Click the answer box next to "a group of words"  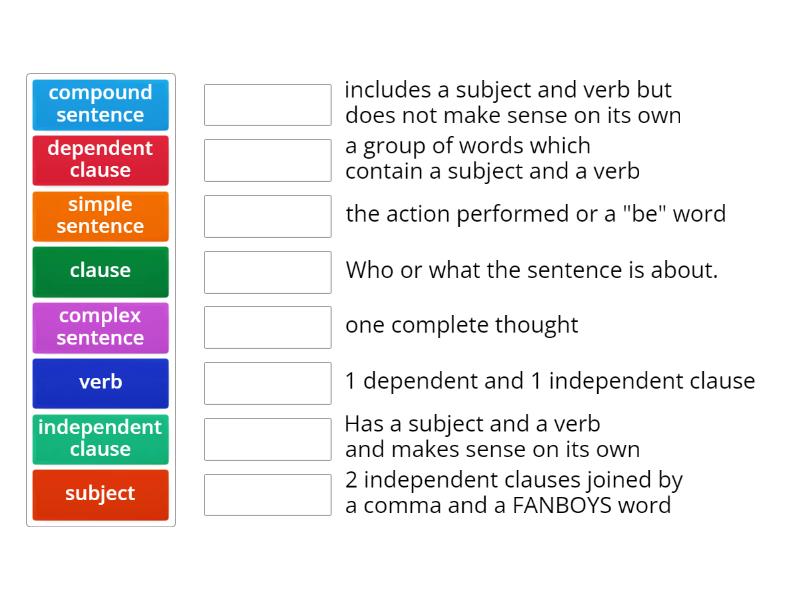(x=267, y=159)
